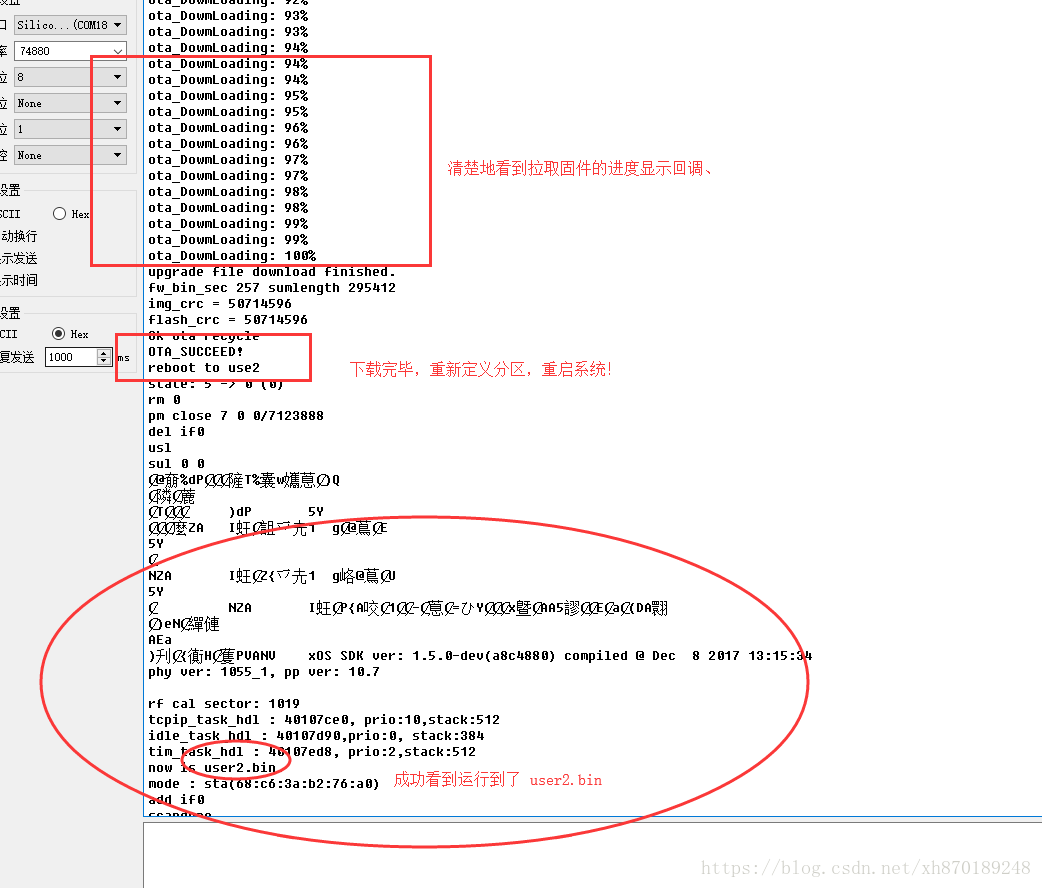
Task: Click inside the 74880 baud rate text box
Action: pos(62,51)
